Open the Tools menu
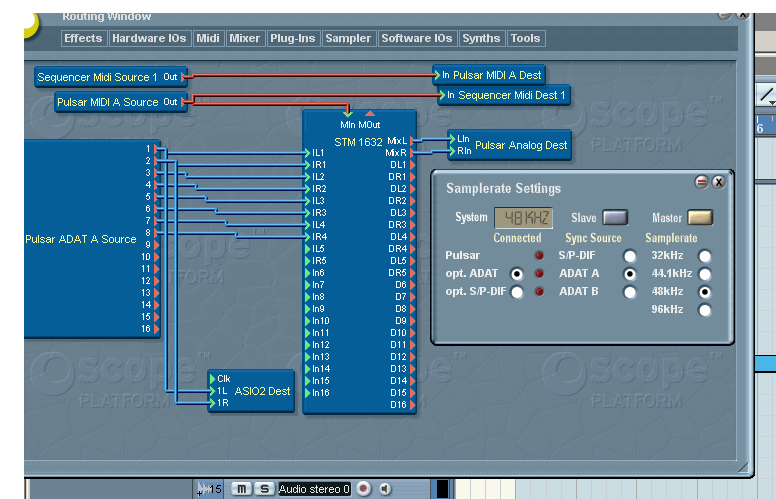776x499 pixels. click(x=526, y=39)
